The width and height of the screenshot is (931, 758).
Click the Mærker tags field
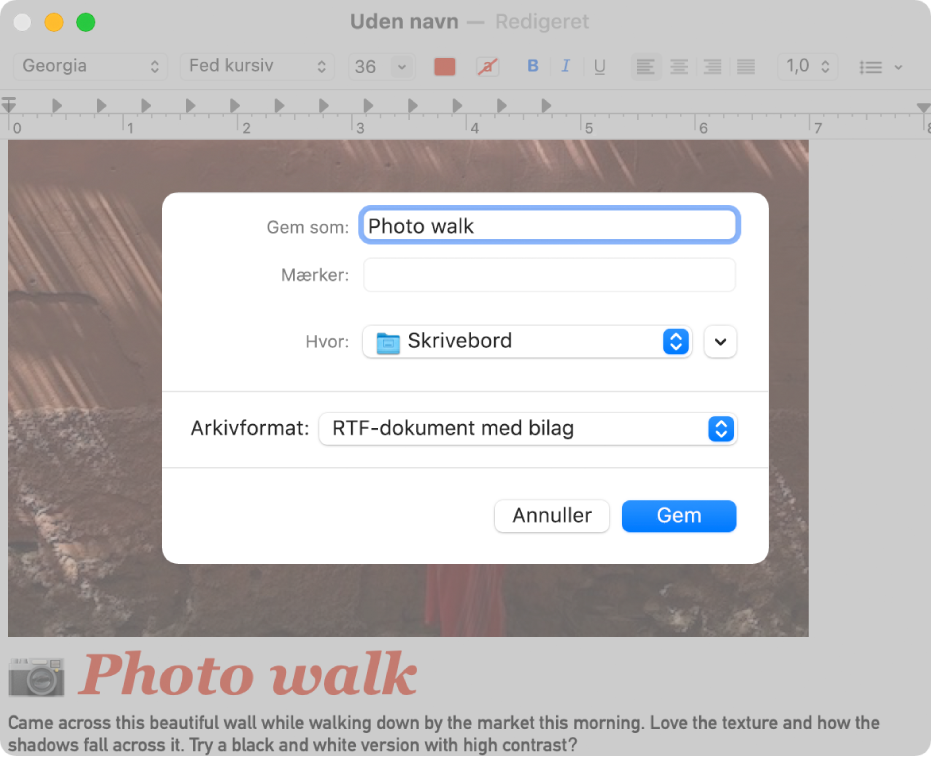tap(549, 275)
